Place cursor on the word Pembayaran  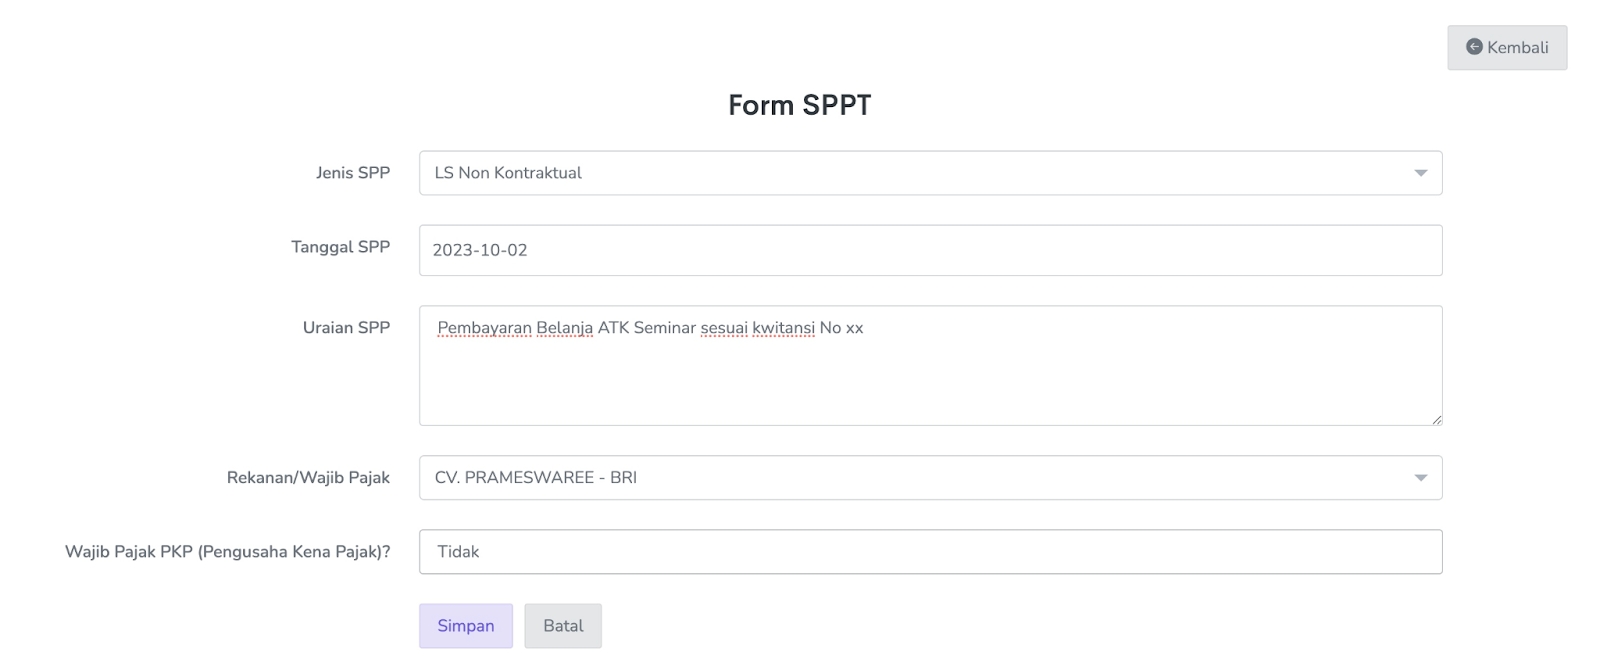click(485, 328)
